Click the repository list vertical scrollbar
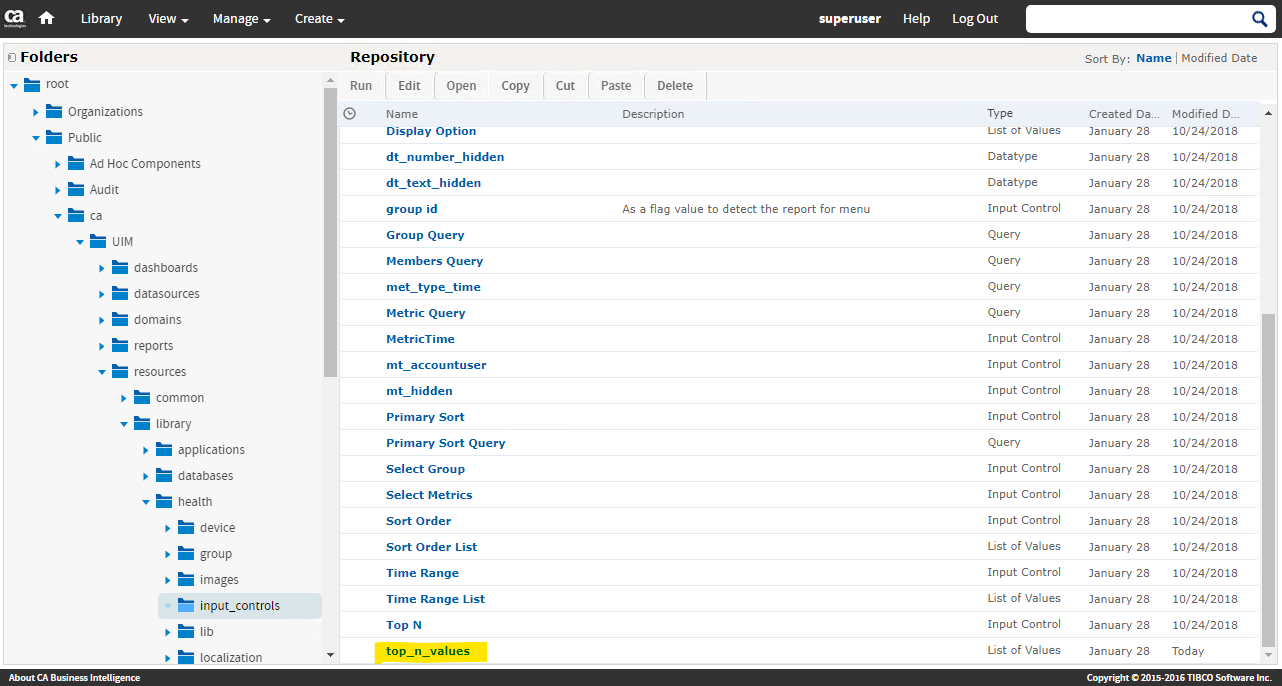The width and height of the screenshot is (1282, 686). (x=1269, y=480)
